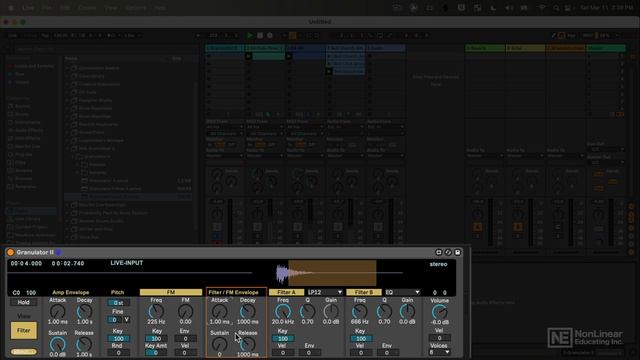Click the FM Env value field

185,339
